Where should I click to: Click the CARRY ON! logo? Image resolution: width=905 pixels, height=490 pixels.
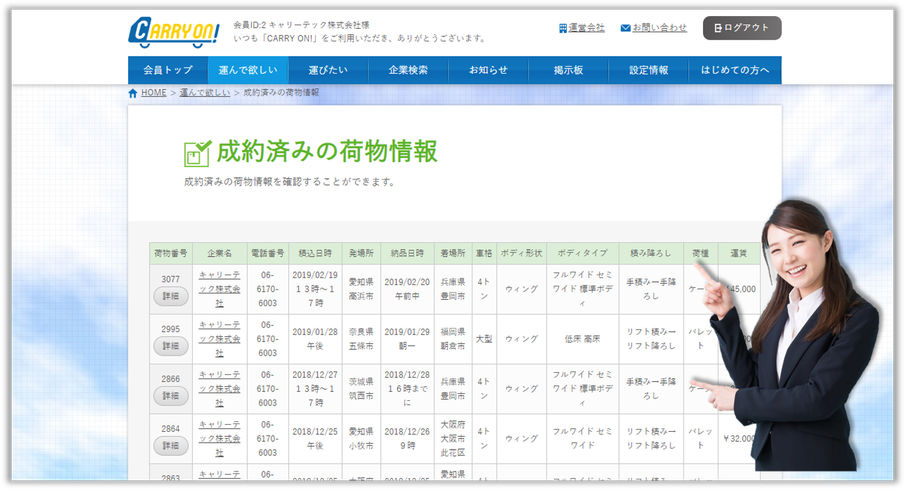click(174, 32)
